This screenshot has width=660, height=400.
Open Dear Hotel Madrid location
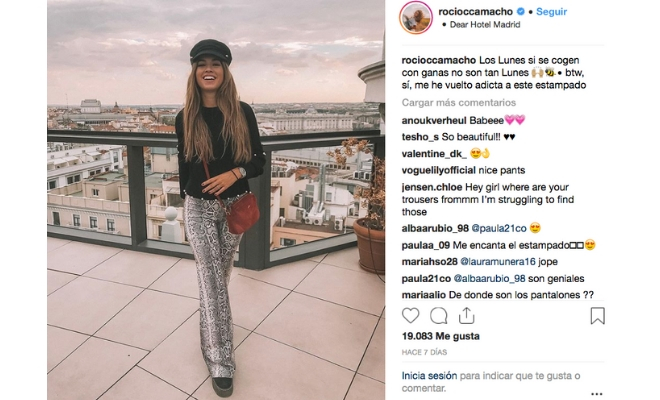tap(485, 24)
